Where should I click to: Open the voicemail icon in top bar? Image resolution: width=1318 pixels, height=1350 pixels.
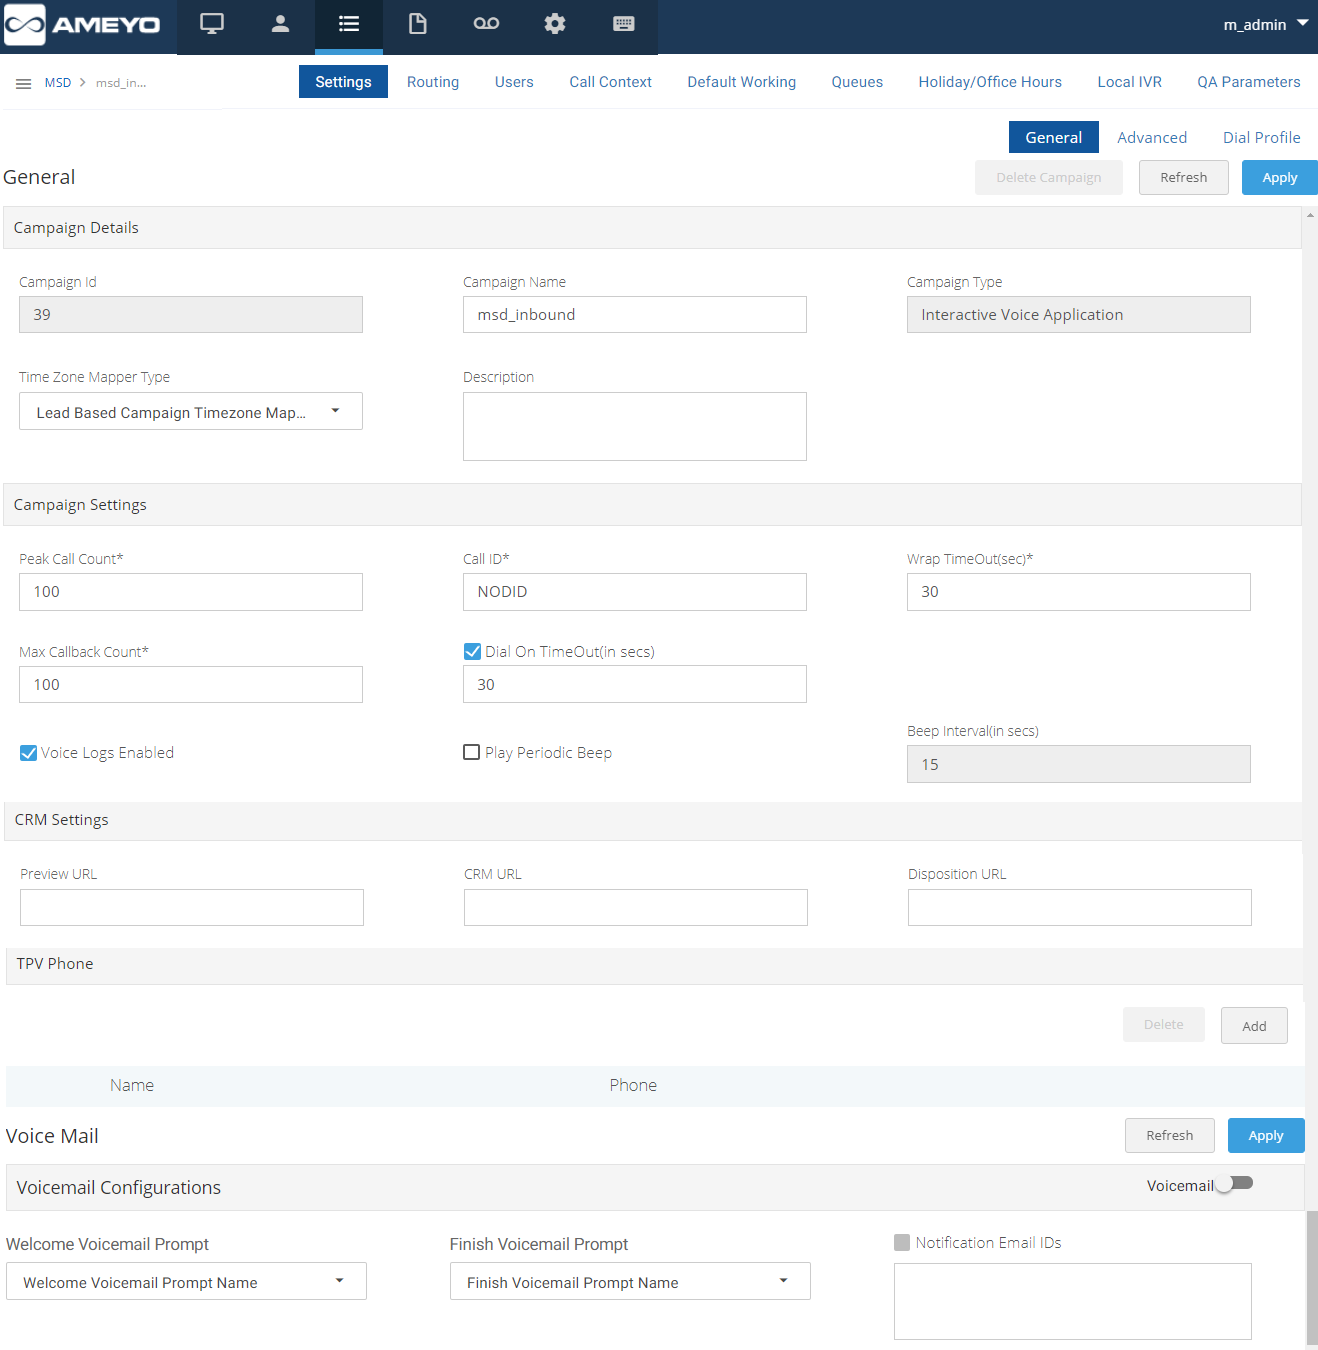tap(486, 24)
